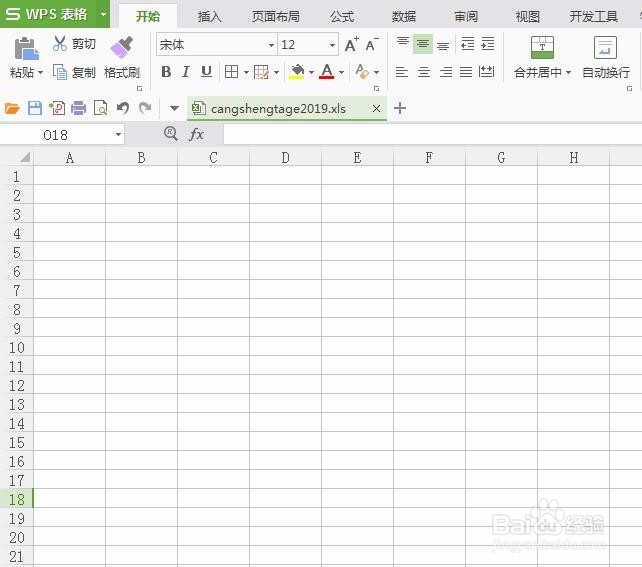Expand WPS menu dropdown arrow
Screen dimensions: 642x567
tap(104, 14)
